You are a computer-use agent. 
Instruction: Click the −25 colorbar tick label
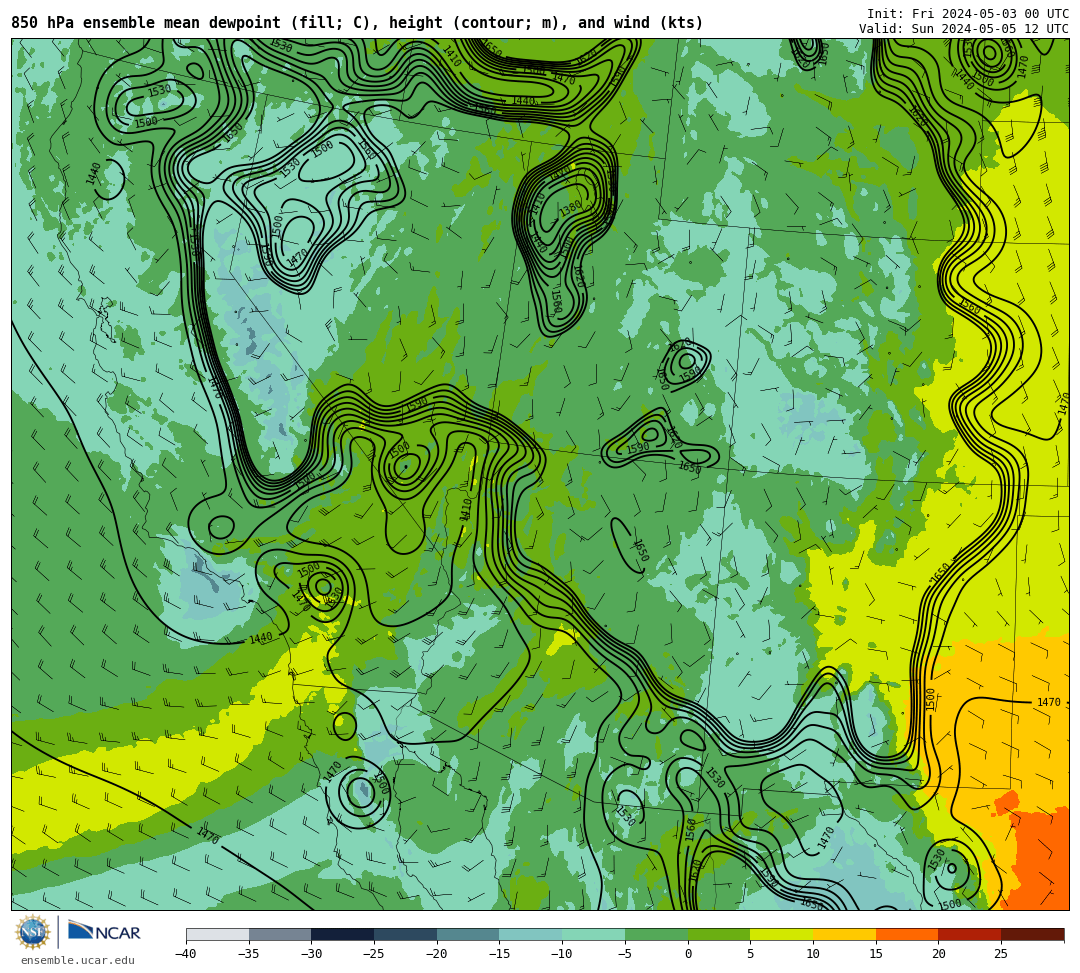click(x=374, y=954)
